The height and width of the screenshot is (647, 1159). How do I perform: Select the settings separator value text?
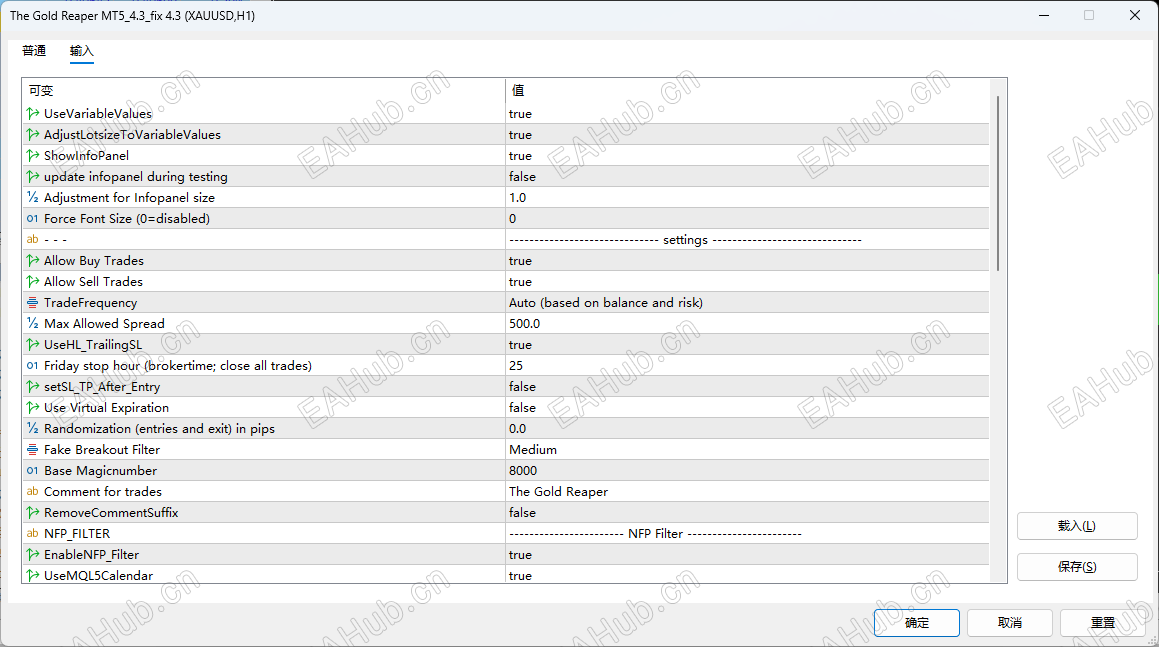coord(685,240)
